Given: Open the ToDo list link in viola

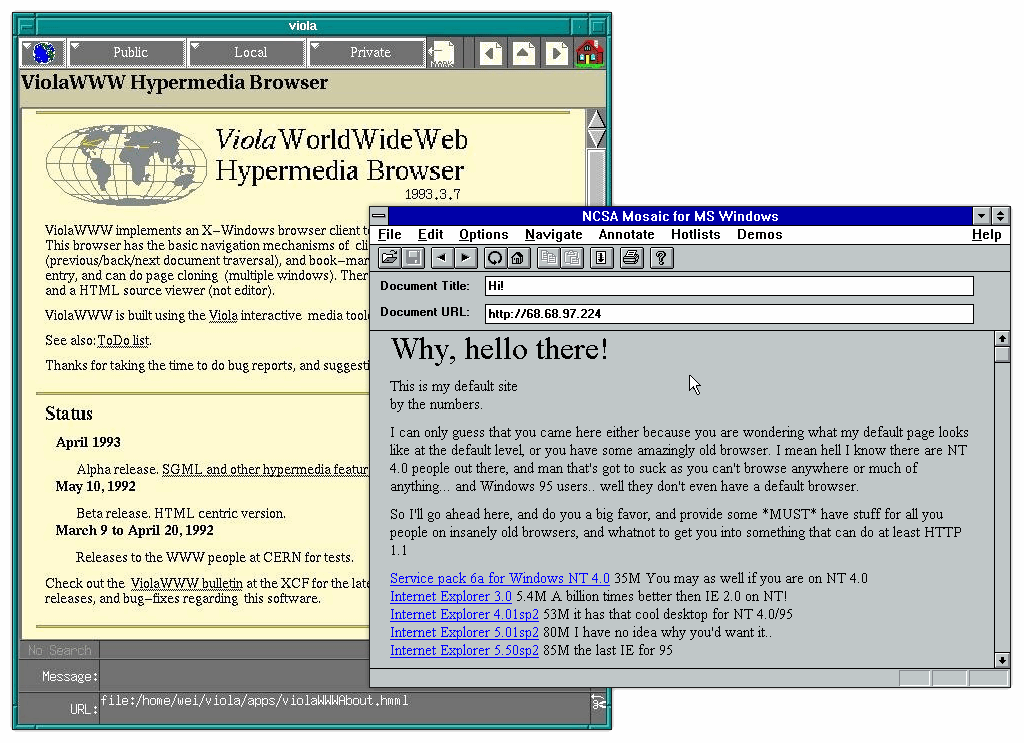Looking at the screenshot, I should tap(123, 340).
